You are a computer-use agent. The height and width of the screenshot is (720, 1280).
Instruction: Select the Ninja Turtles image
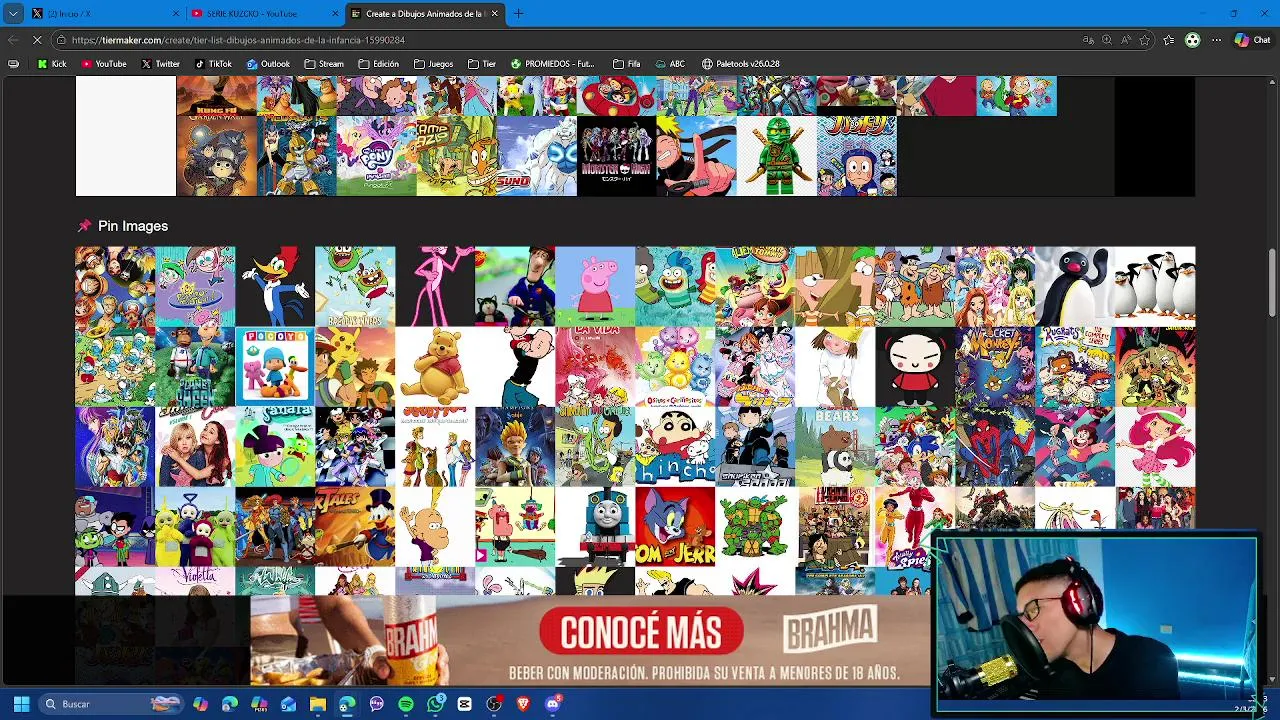pos(755,527)
